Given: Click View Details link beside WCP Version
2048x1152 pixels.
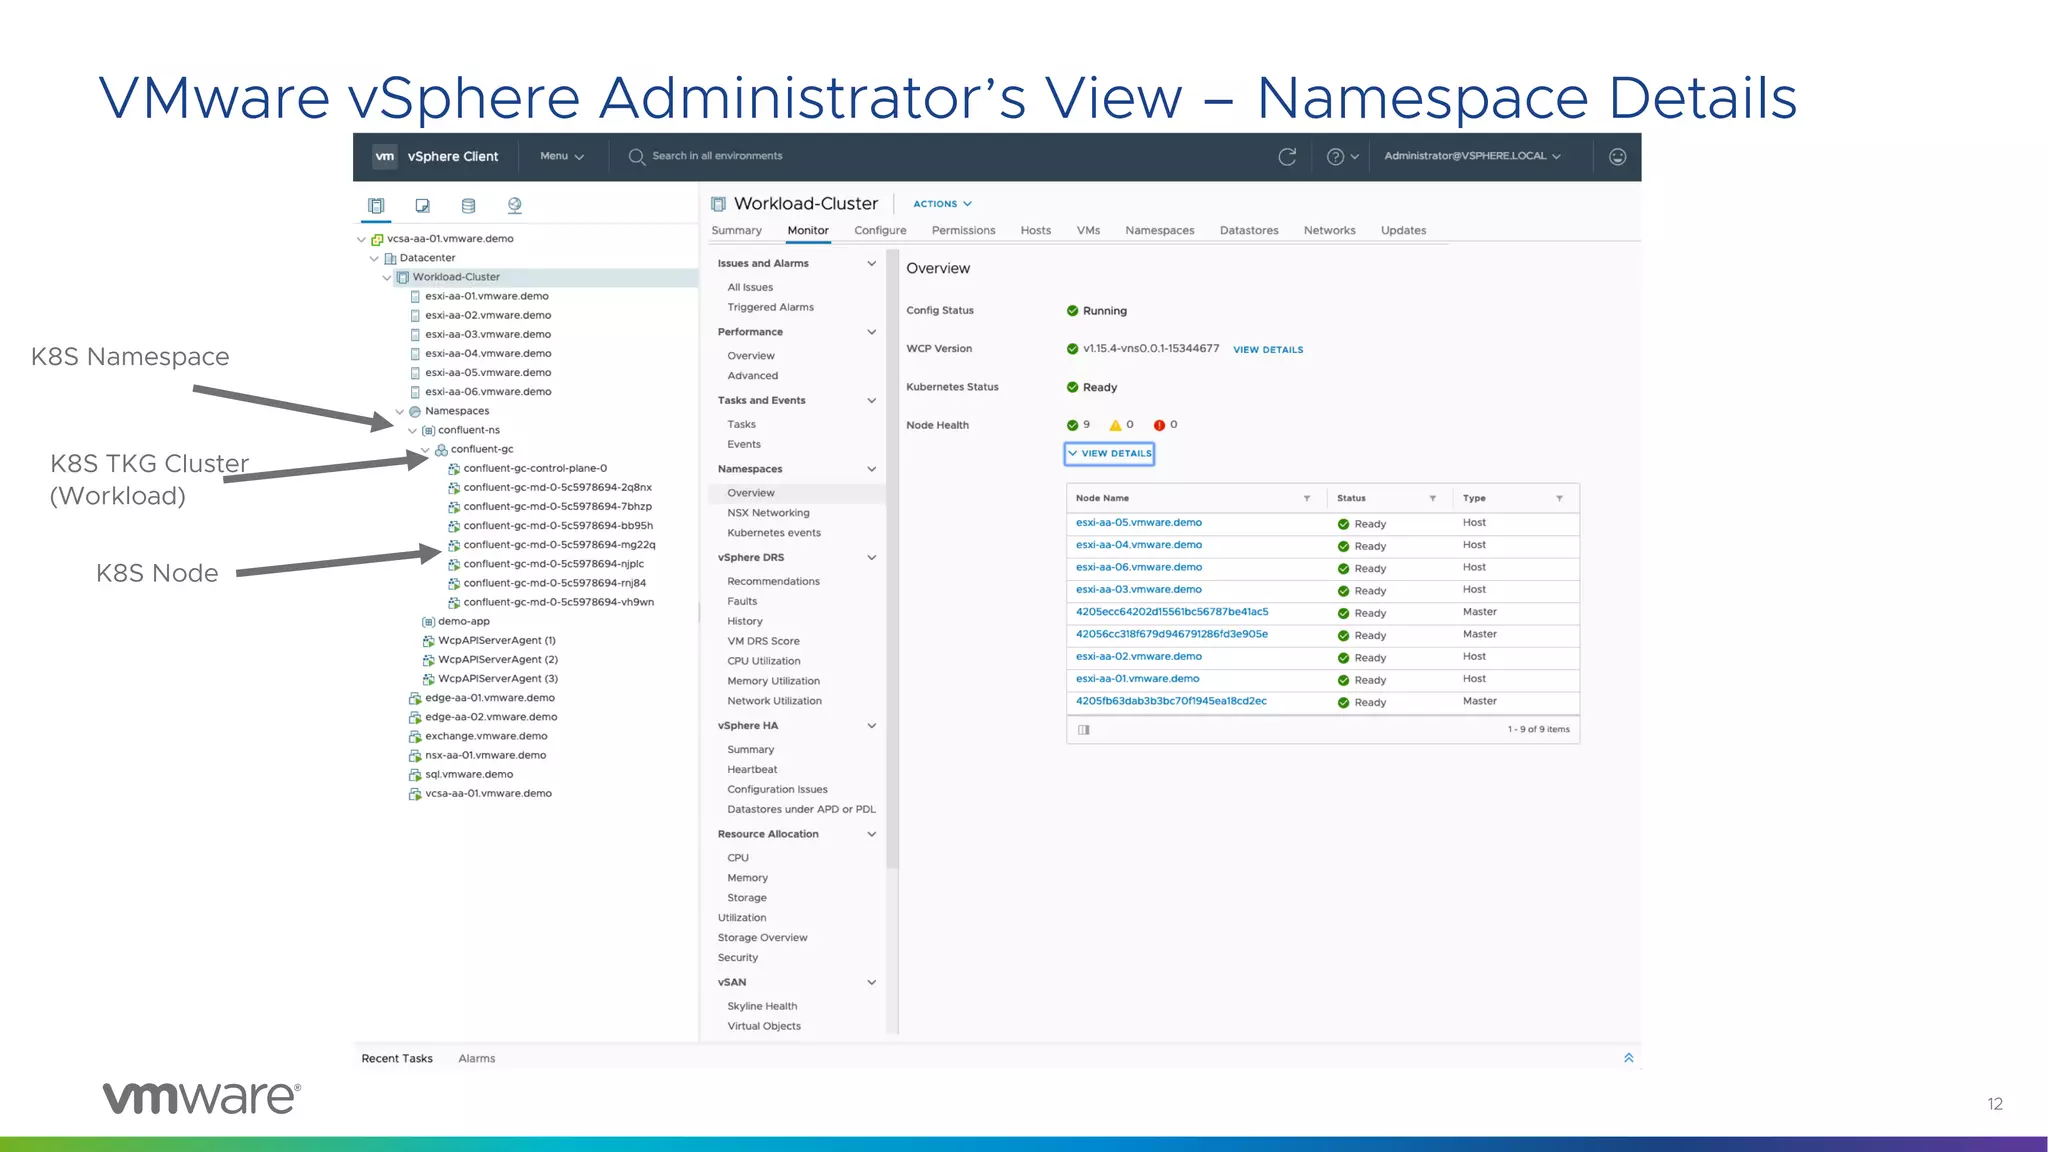Looking at the screenshot, I should (1267, 350).
